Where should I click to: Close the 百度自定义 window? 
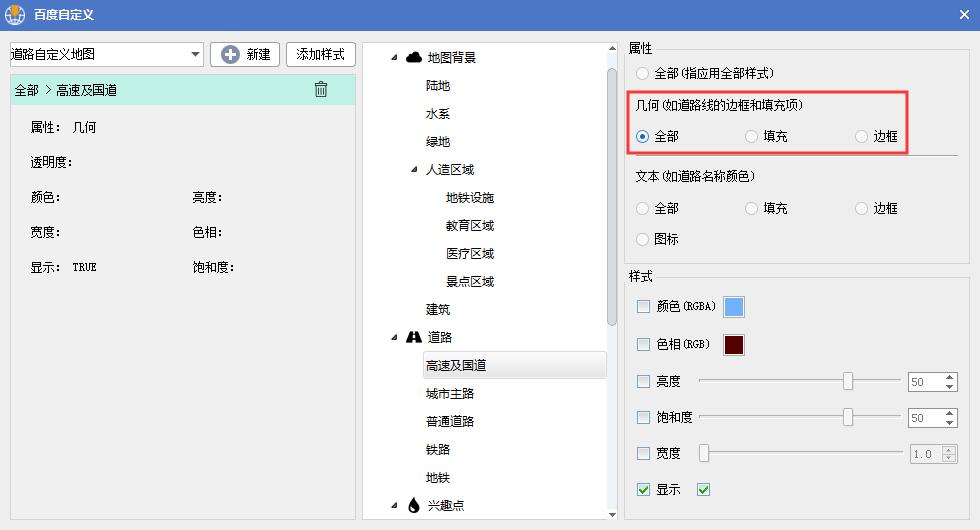[x=964, y=14]
